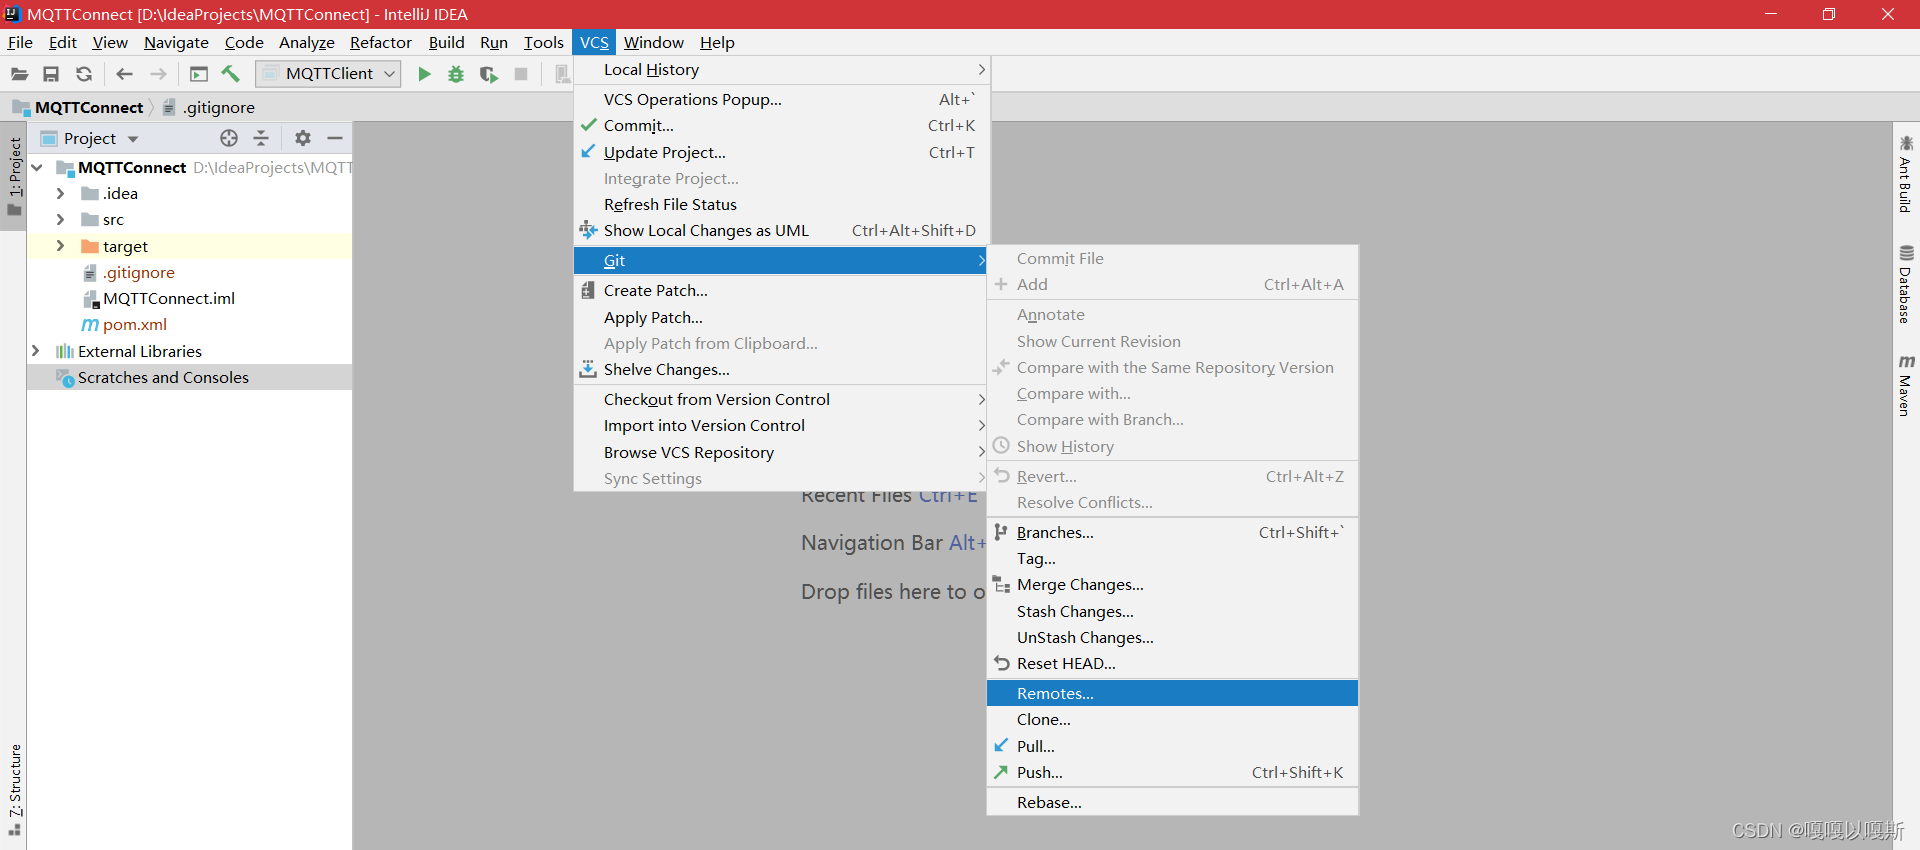Screen dimensions: 1920x850
Task: Expand the .idea folder
Action: 60,193
